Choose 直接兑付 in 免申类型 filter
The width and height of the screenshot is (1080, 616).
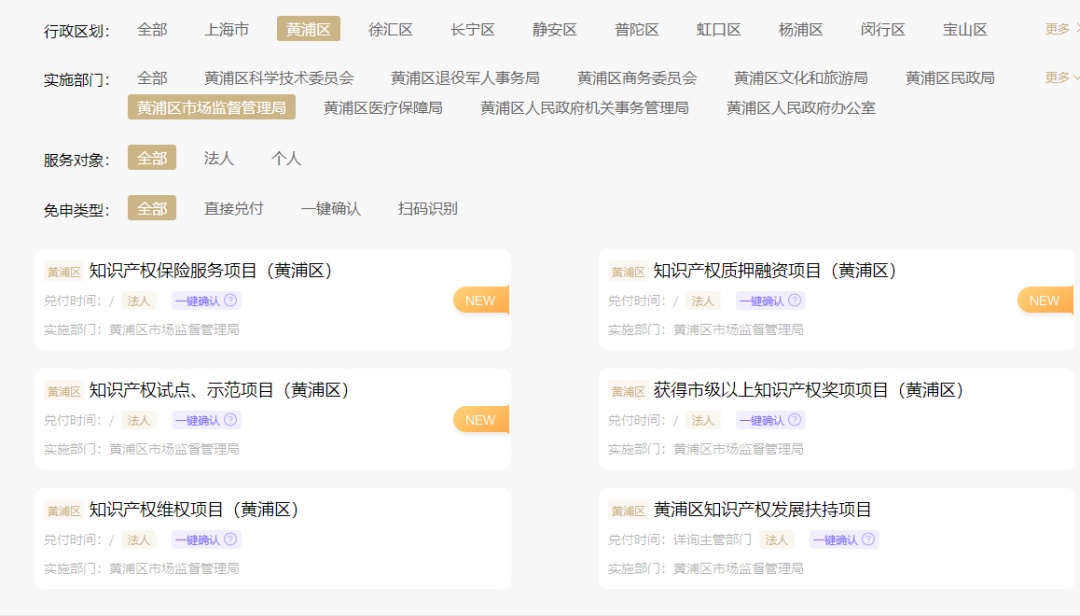233,209
